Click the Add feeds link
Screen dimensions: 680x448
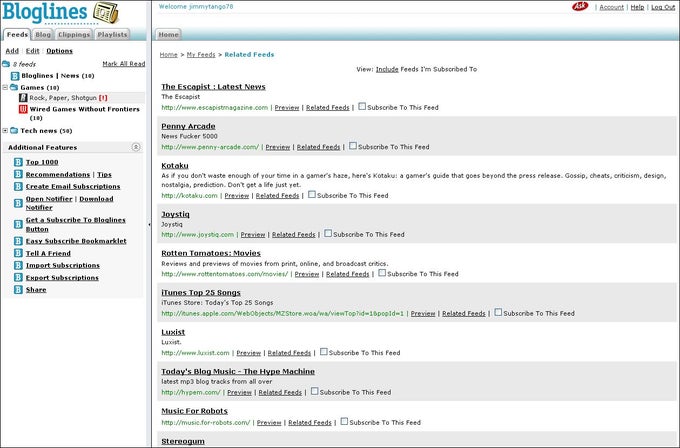pyautogui.click(x=12, y=51)
